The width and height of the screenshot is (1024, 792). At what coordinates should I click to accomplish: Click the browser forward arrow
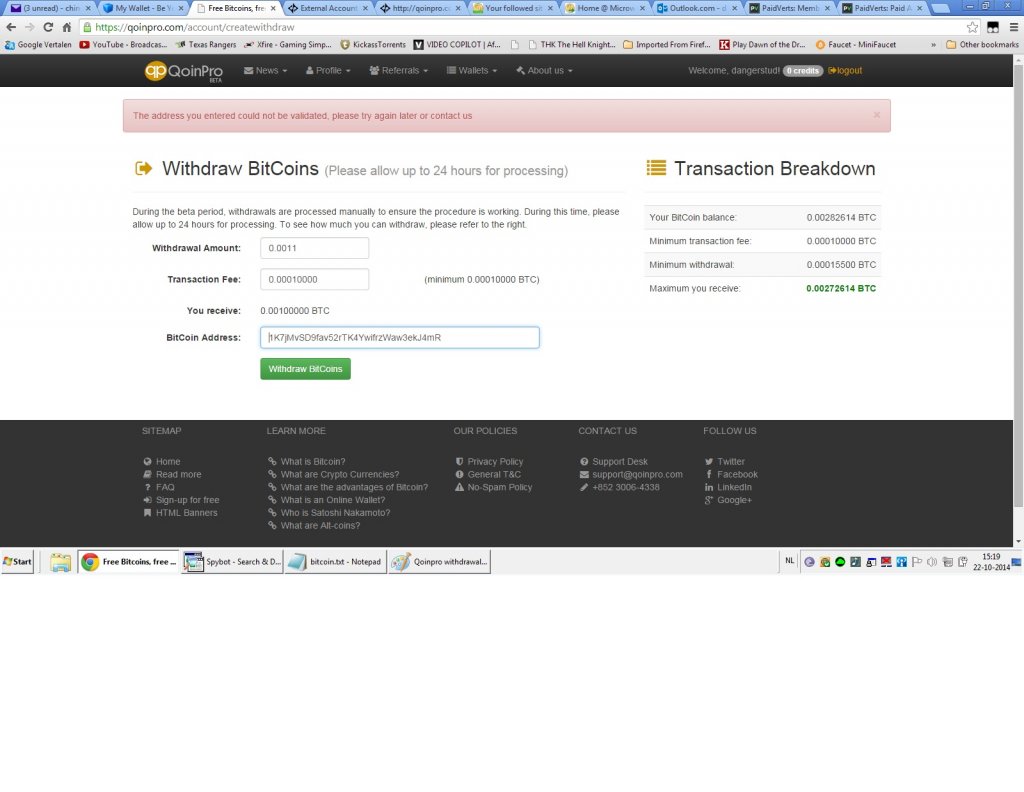point(29,27)
